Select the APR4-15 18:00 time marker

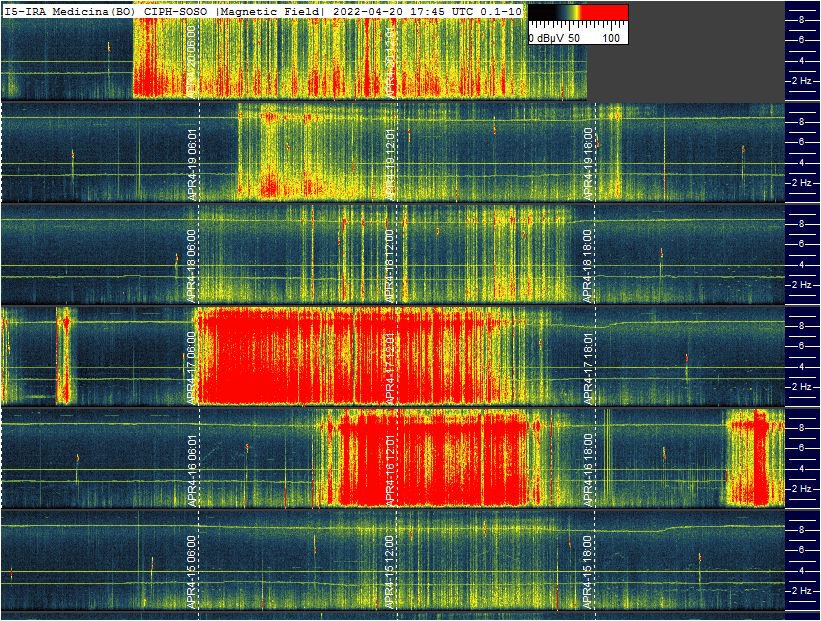[x=588, y=571]
